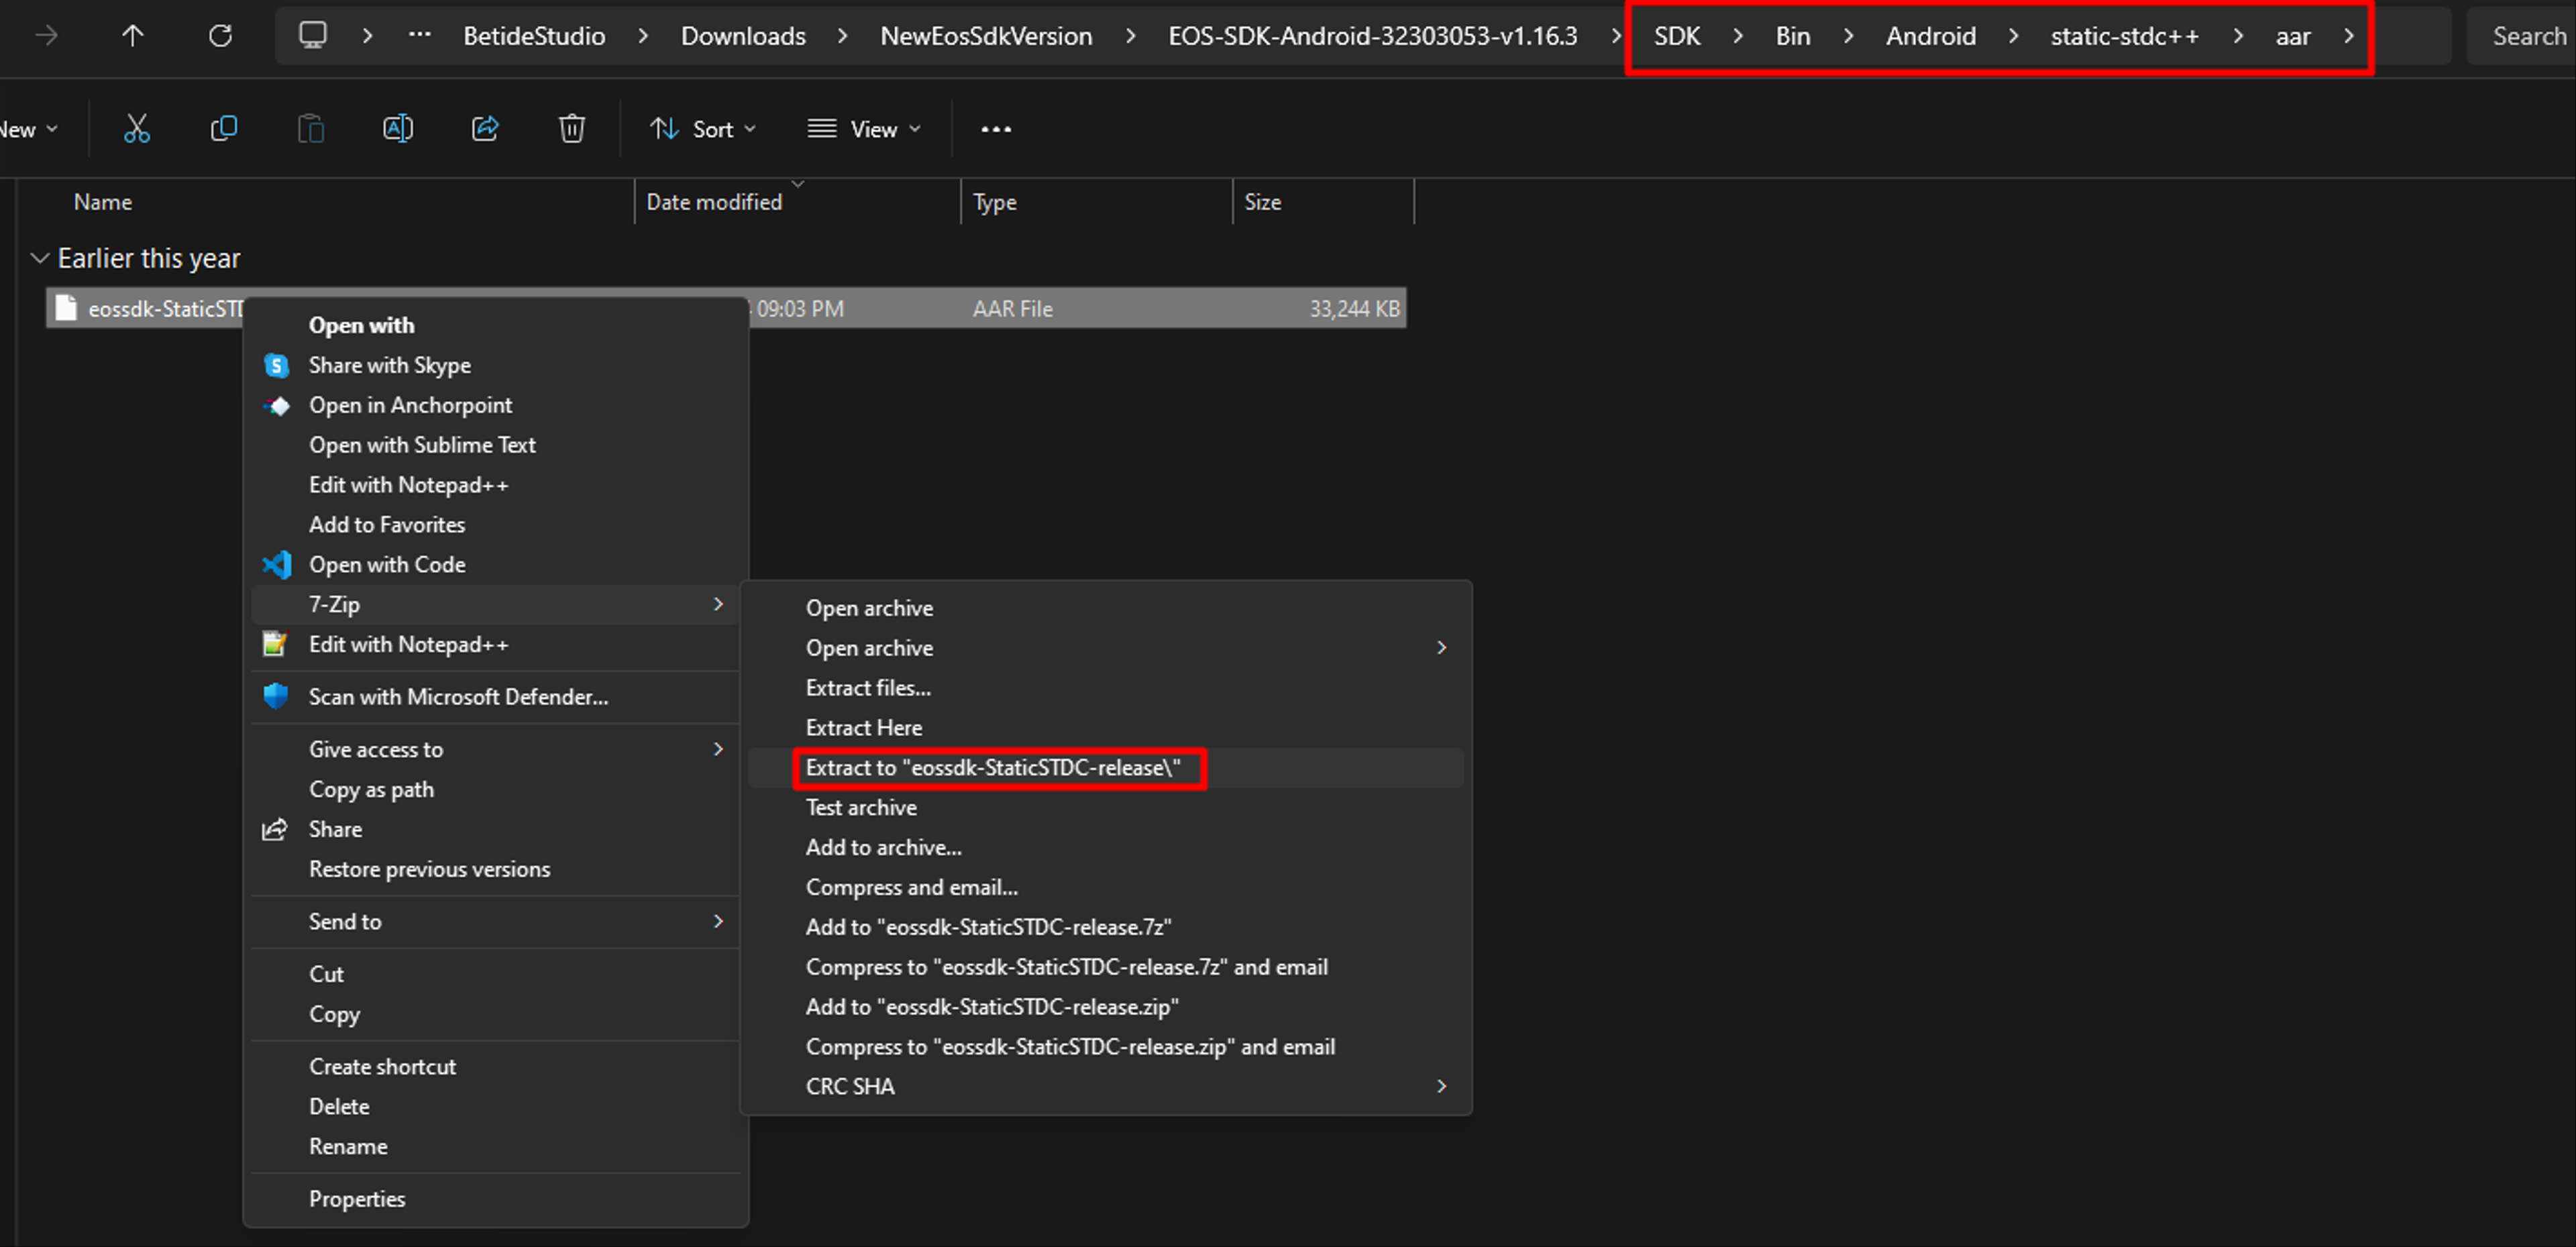Open the Sort dropdown

point(702,129)
